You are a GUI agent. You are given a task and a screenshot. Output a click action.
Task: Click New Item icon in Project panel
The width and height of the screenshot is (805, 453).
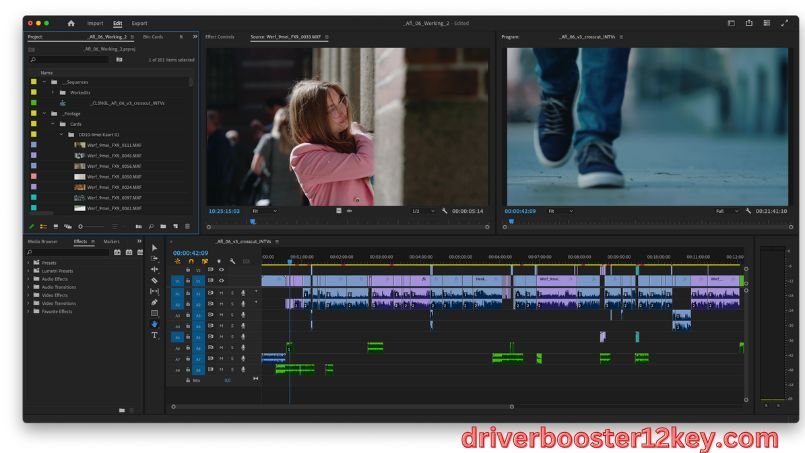tap(176, 226)
